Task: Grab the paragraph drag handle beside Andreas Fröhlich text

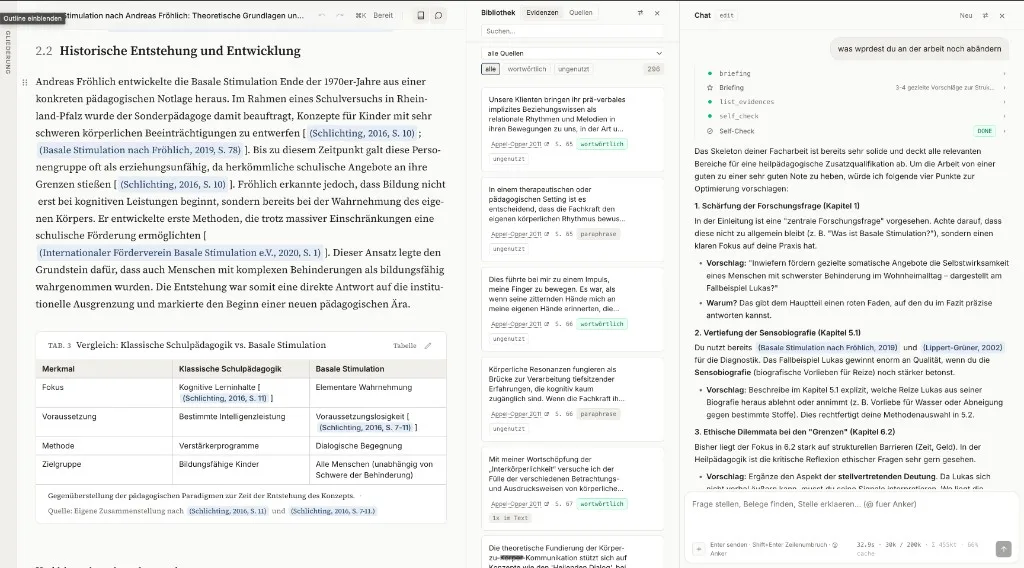Action: (x=25, y=82)
